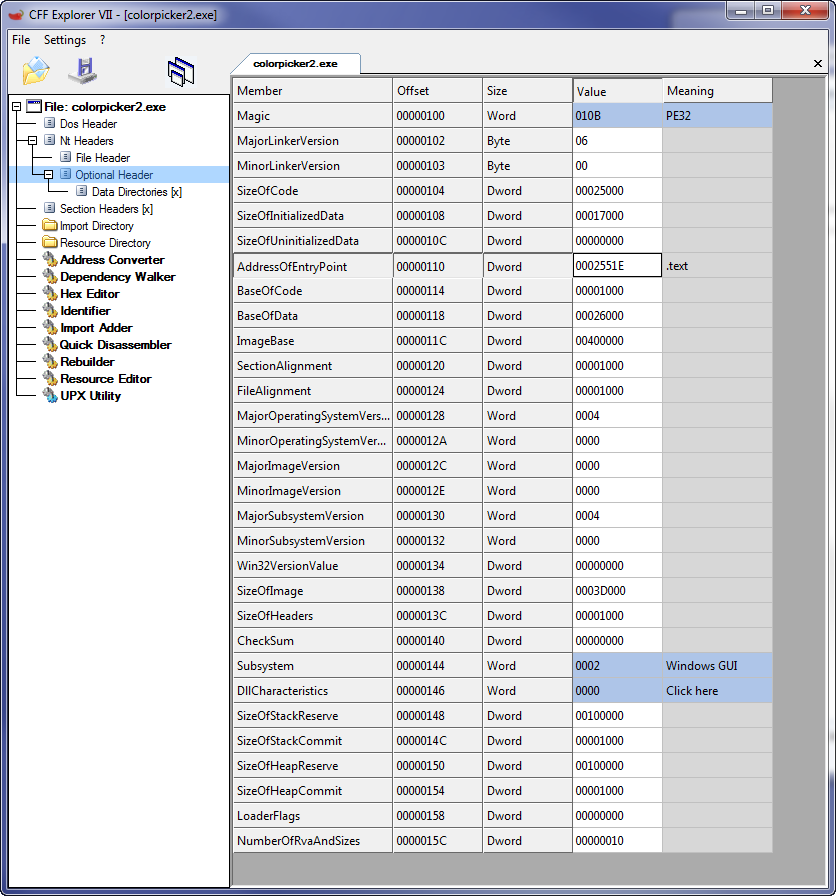Click the Resource Editor tool icon
836x896 pixels.
pyautogui.click(x=50, y=378)
